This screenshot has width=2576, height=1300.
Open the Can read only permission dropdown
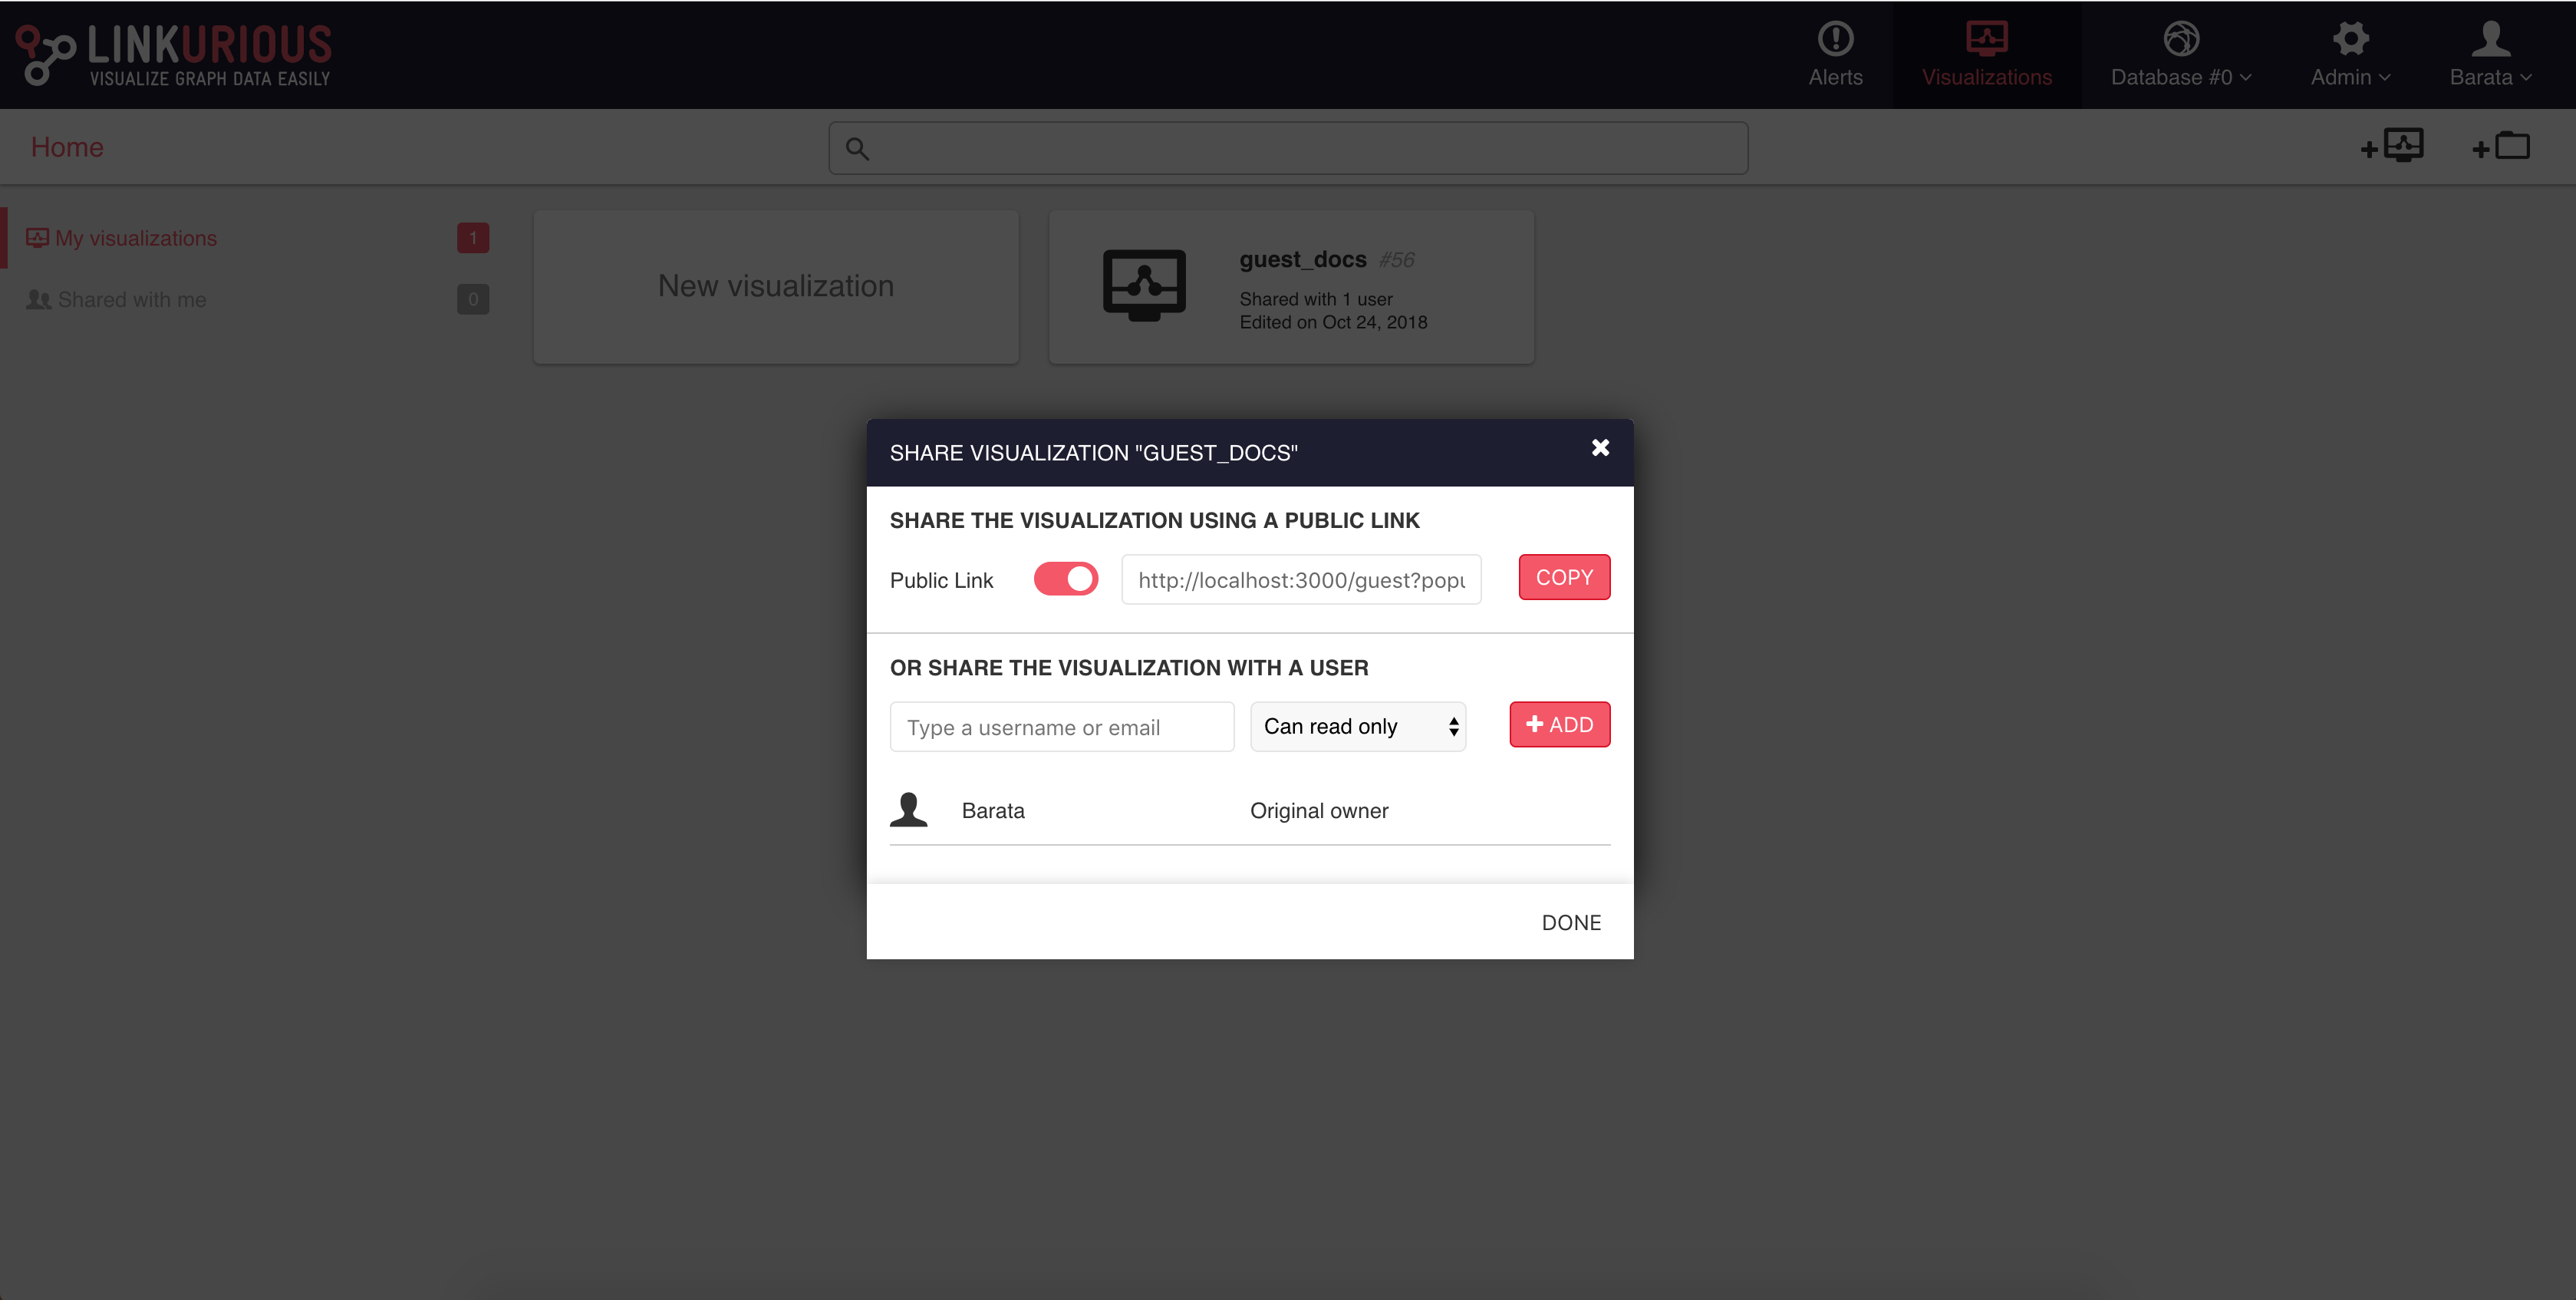coord(1358,727)
